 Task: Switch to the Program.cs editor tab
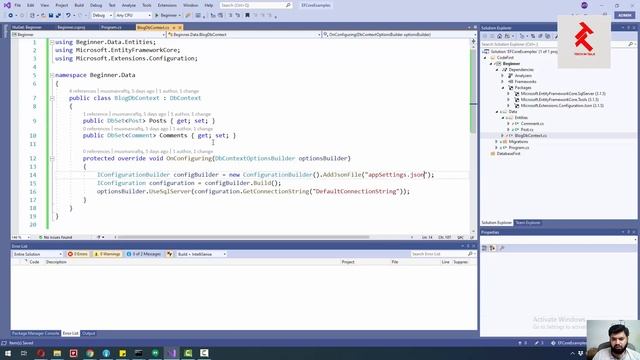coord(111,27)
